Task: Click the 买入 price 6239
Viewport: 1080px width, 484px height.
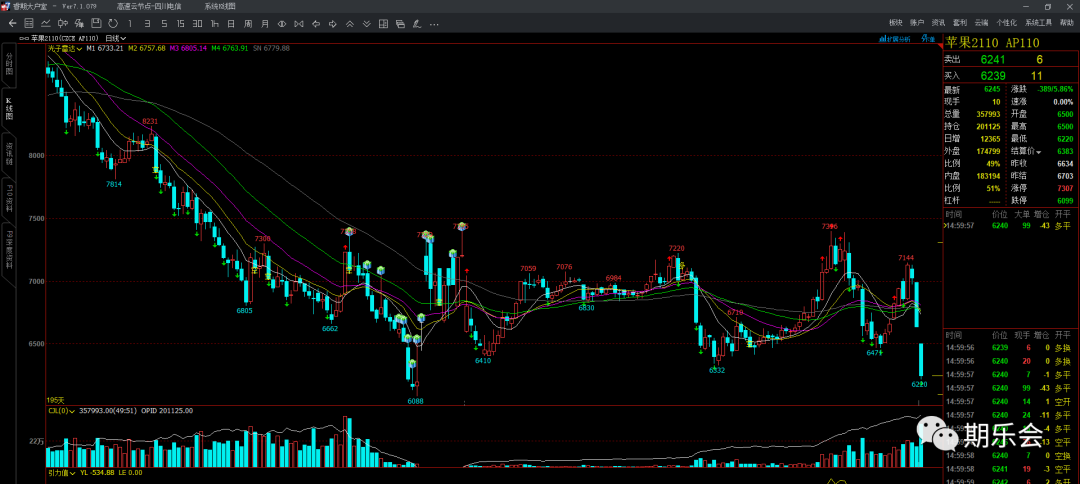Action: (993, 76)
